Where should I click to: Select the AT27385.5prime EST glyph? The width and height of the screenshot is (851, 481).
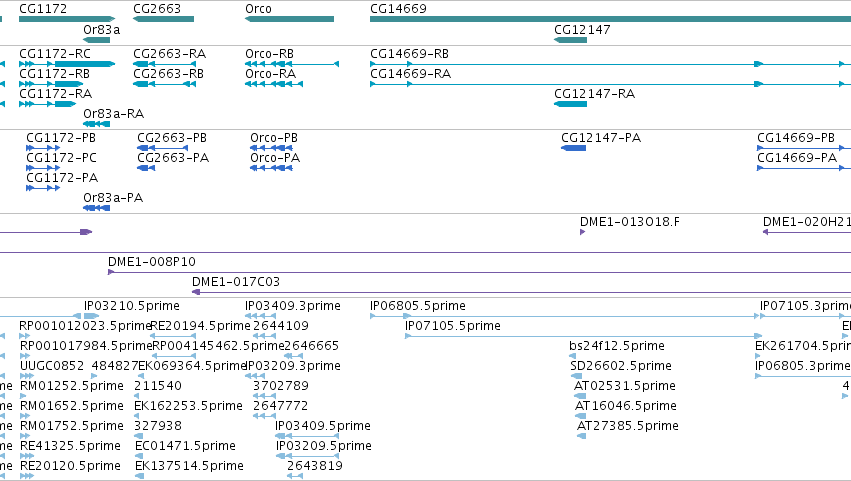tap(581, 436)
